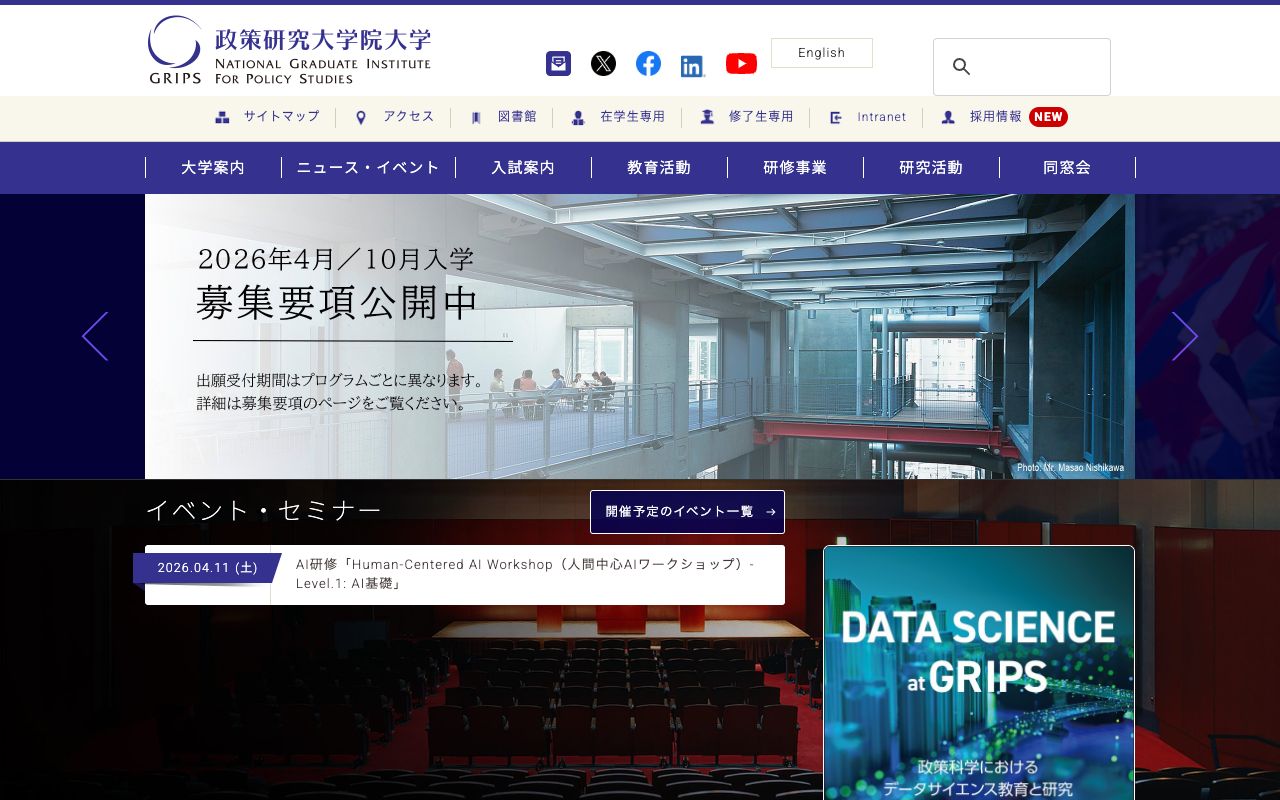Open the GRIPS mail magazine icon
1280x800 pixels.
point(558,63)
